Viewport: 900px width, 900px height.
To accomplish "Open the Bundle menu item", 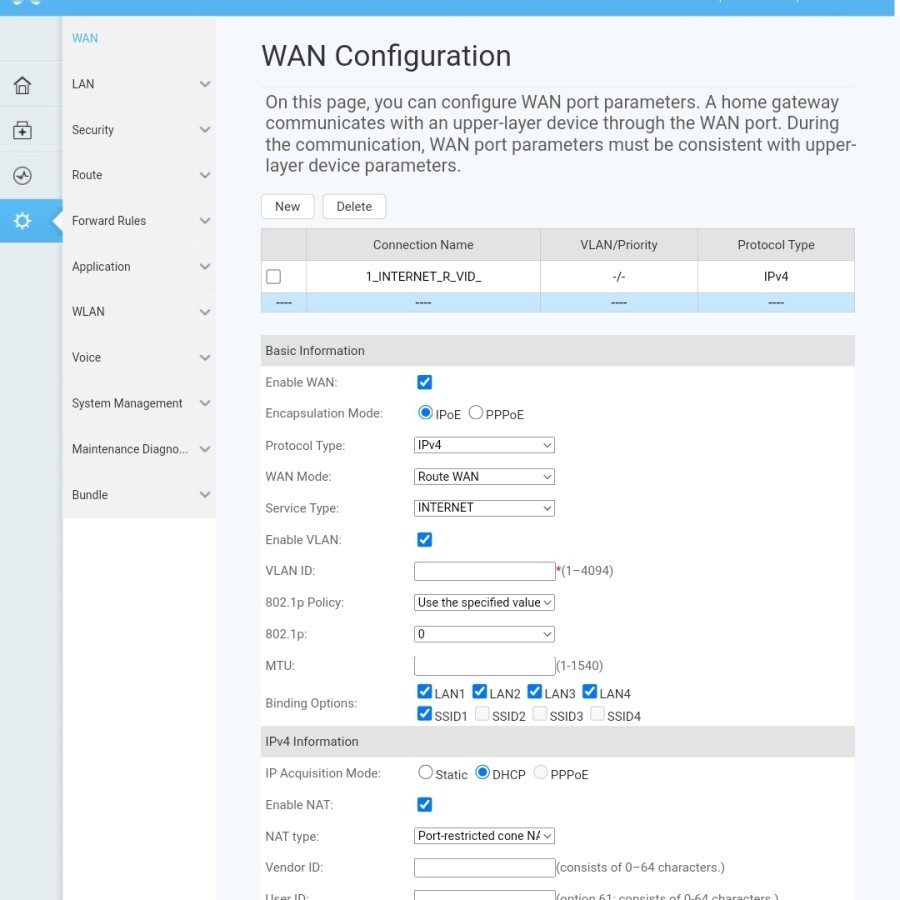I will pyautogui.click(x=90, y=495).
